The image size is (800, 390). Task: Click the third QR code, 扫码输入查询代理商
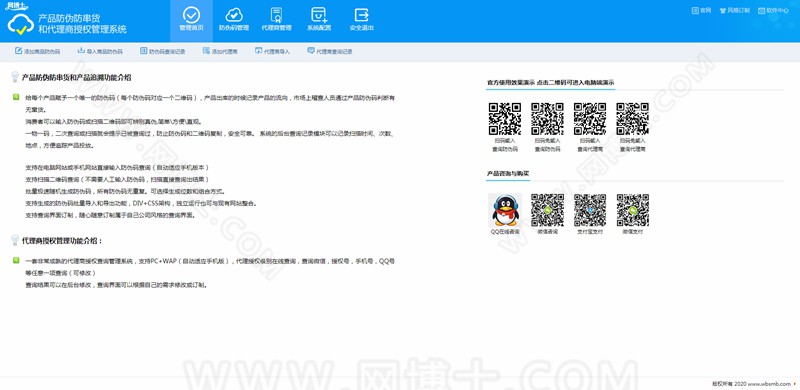pos(590,119)
